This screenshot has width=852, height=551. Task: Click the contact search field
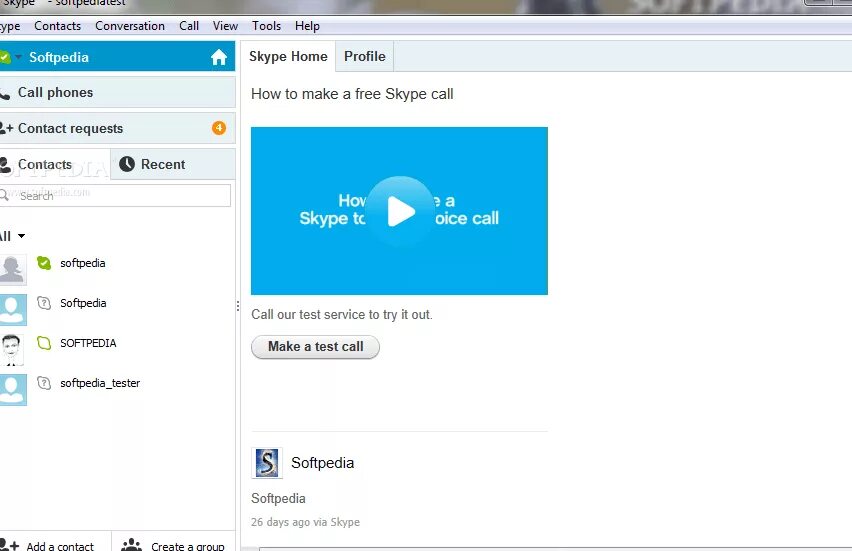pos(115,195)
